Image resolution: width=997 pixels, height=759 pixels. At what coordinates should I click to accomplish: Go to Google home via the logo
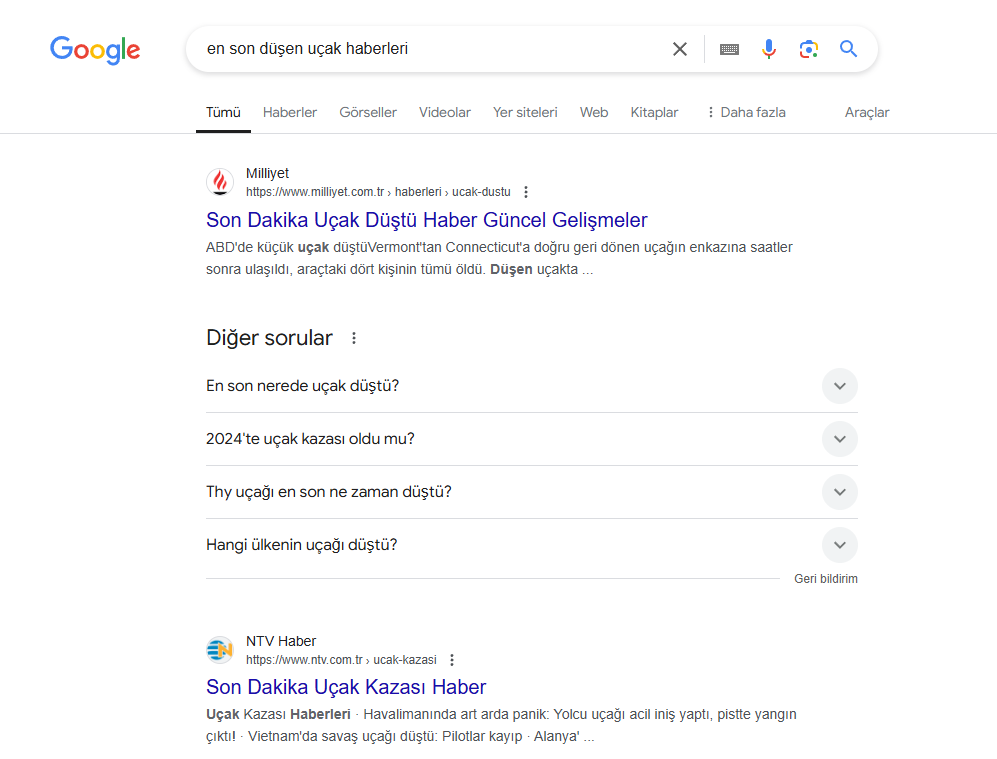tap(95, 50)
